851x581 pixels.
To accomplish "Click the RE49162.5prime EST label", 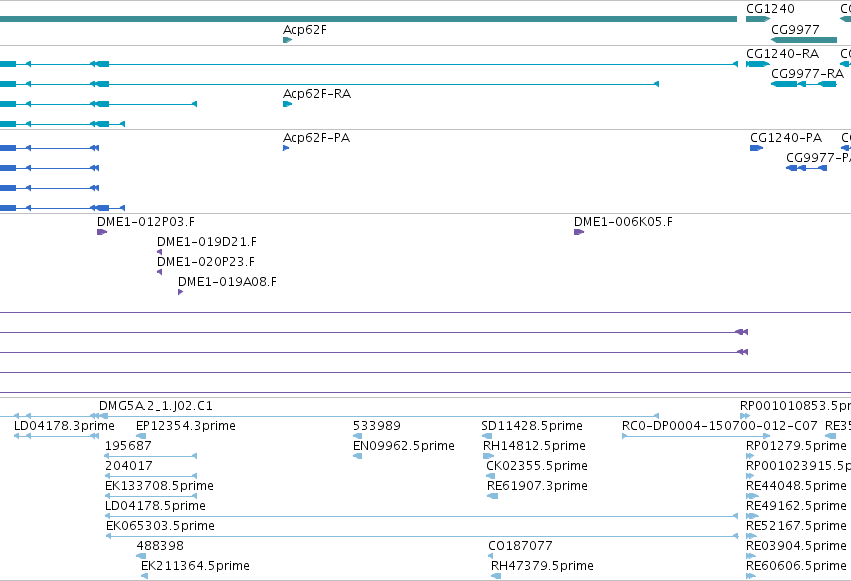I will click(x=796, y=506).
